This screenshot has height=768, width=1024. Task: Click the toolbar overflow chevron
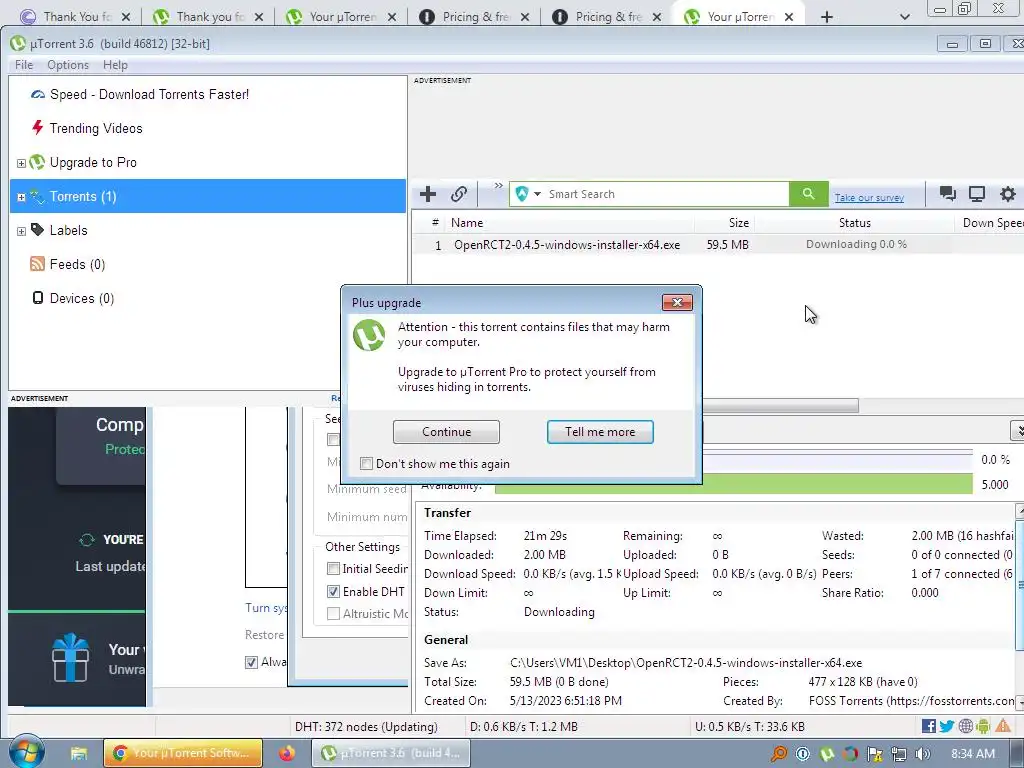coord(498,186)
